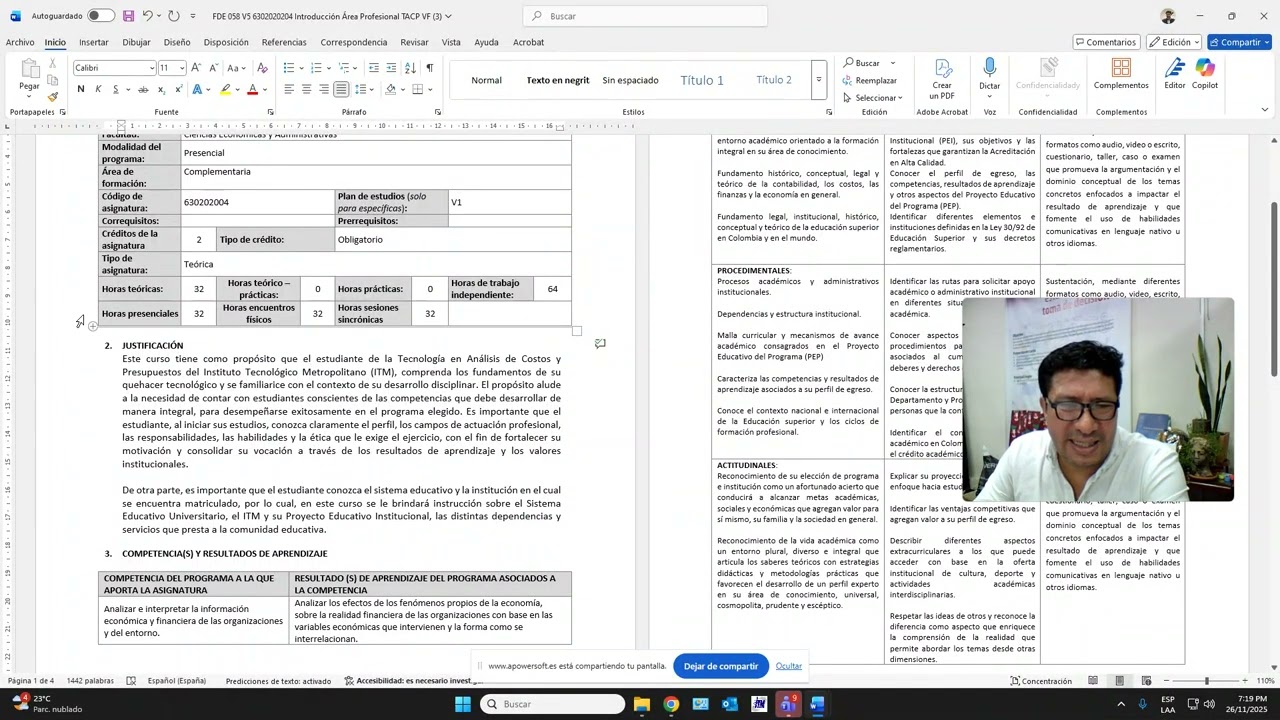Toggle bold (N) formatting

pyautogui.click(x=81, y=89)
